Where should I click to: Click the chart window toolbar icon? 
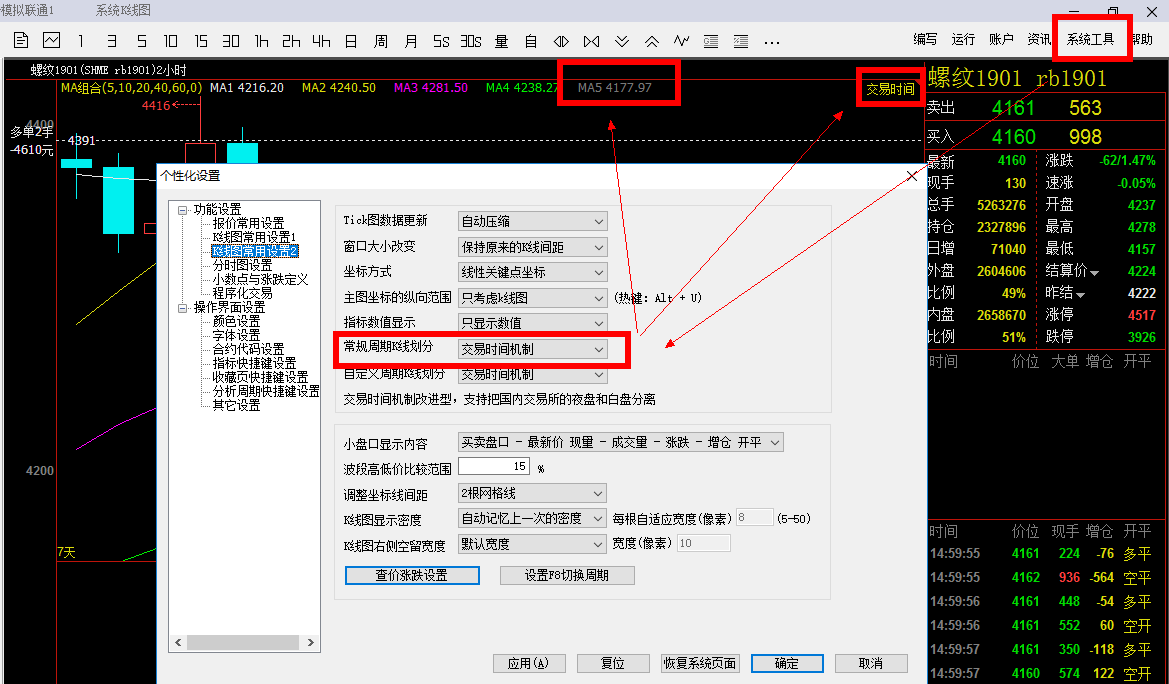click(x=51, y=40)
